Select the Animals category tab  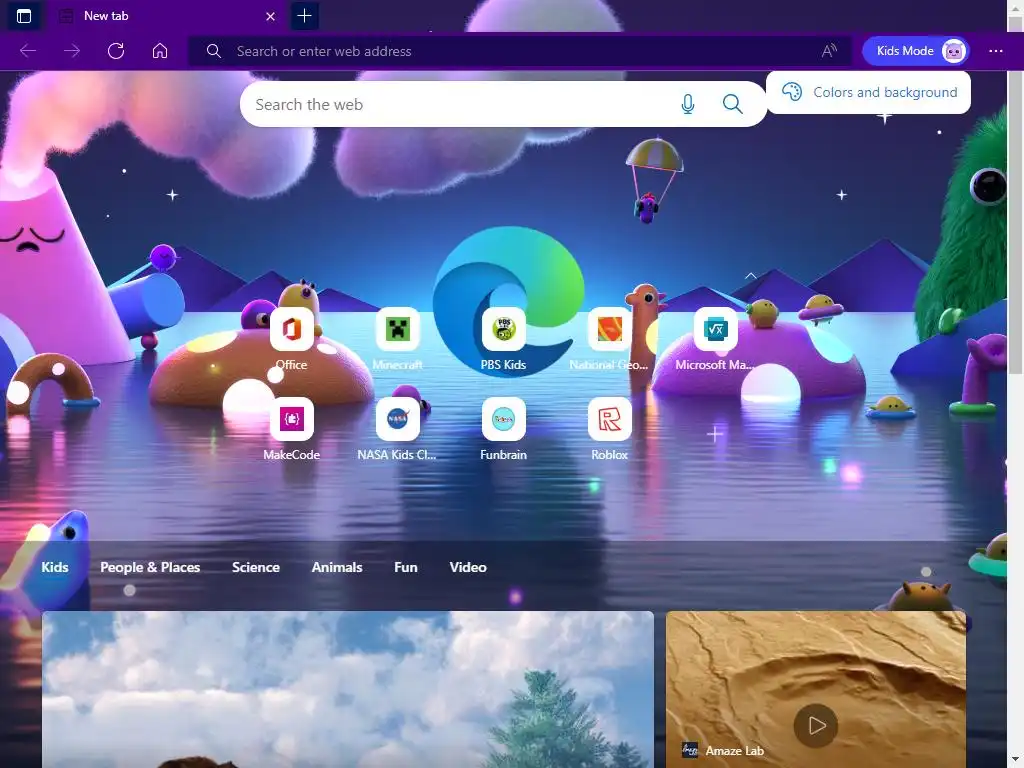[337, 567]
